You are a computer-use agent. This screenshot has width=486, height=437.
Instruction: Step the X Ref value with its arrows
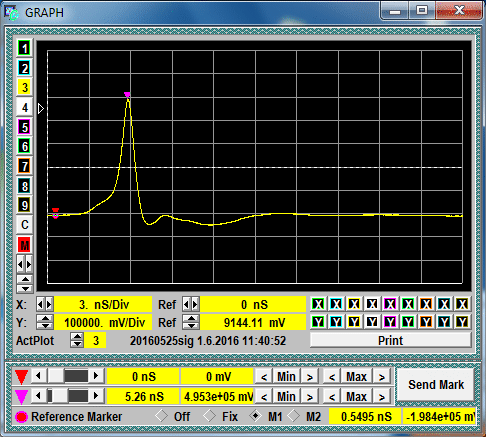click(x=191, y=304)
